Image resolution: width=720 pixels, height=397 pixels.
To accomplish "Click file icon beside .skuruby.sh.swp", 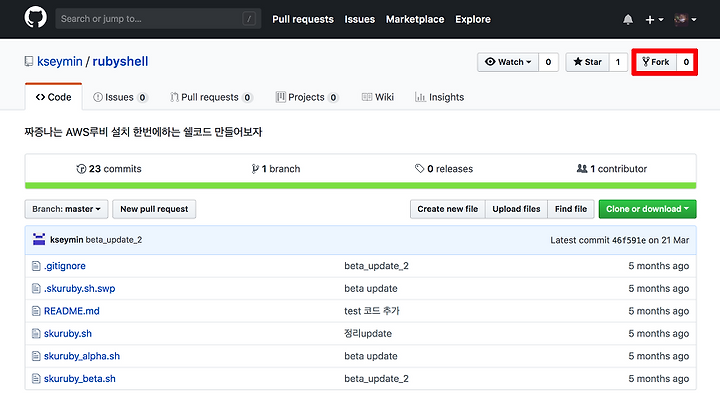I will tap(36, 288).
